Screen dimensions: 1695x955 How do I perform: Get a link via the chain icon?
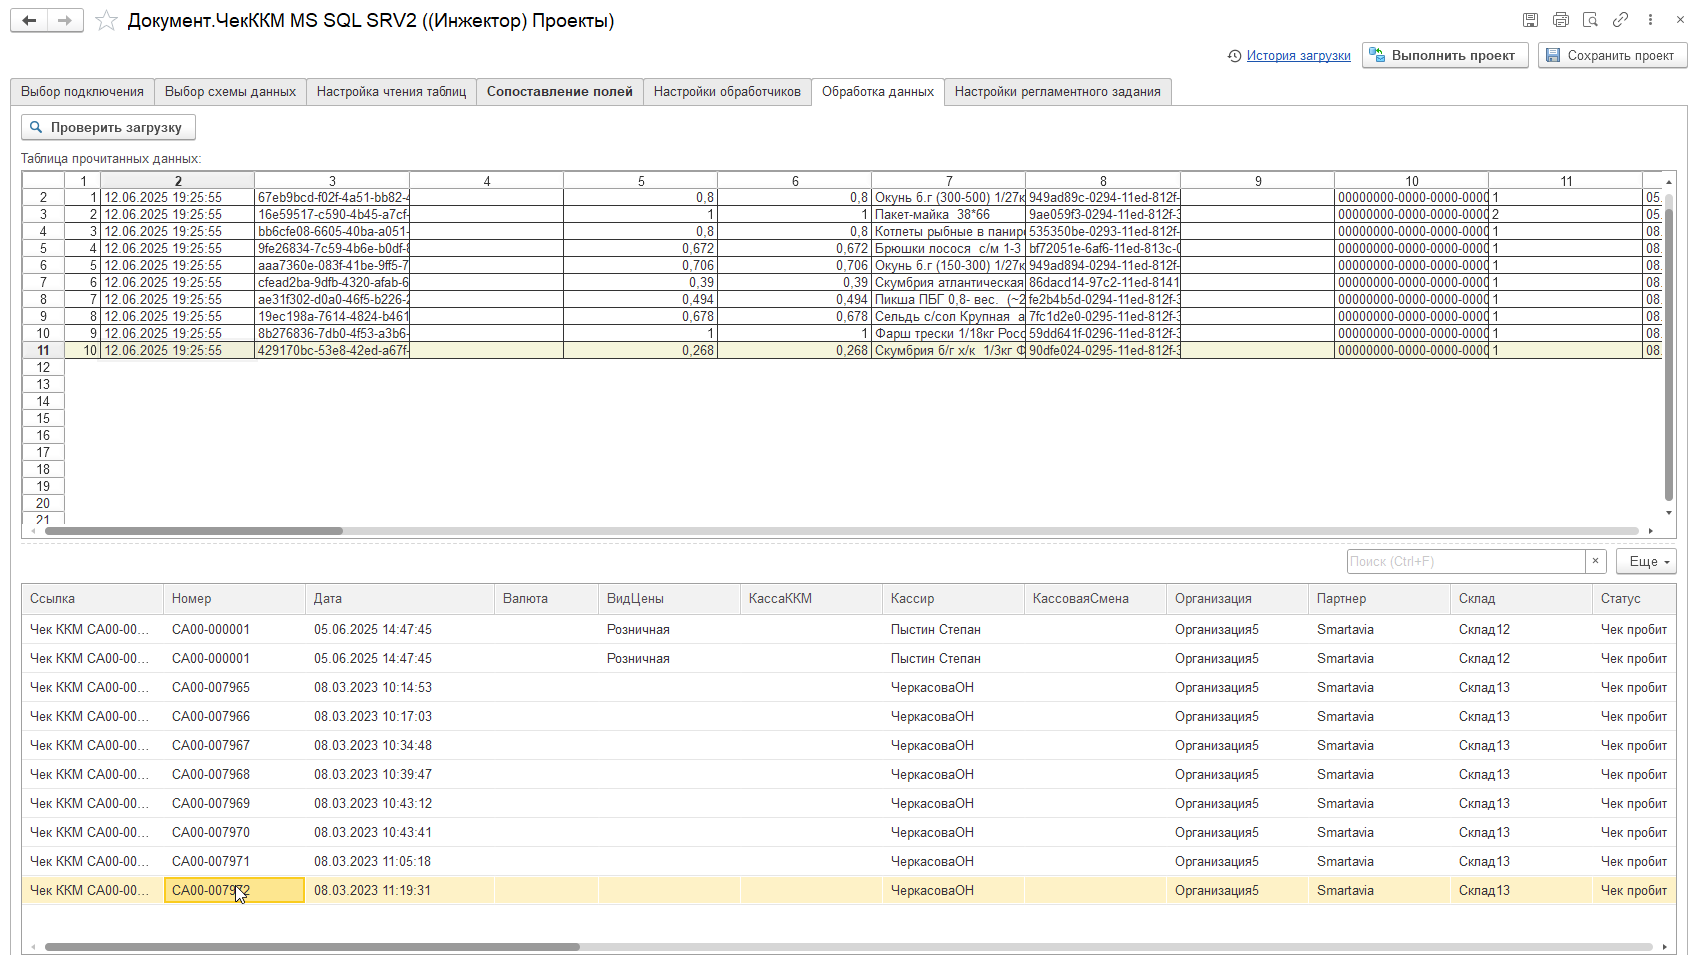[1620, 20]
